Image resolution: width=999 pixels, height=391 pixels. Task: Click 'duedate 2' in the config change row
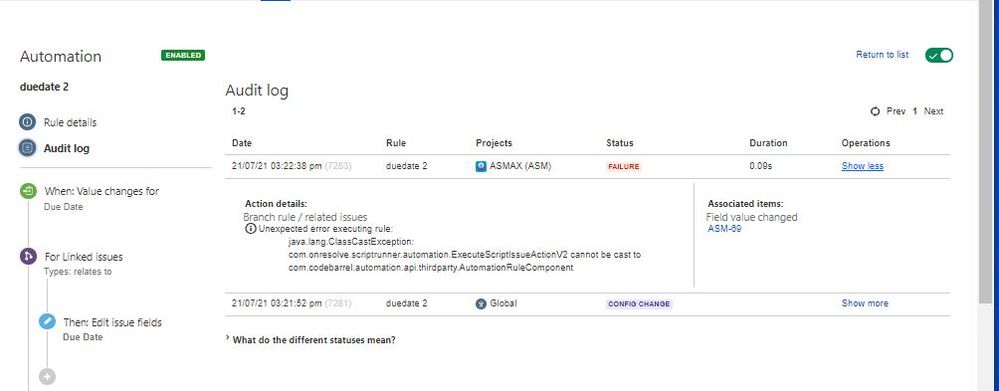point(406,303)
